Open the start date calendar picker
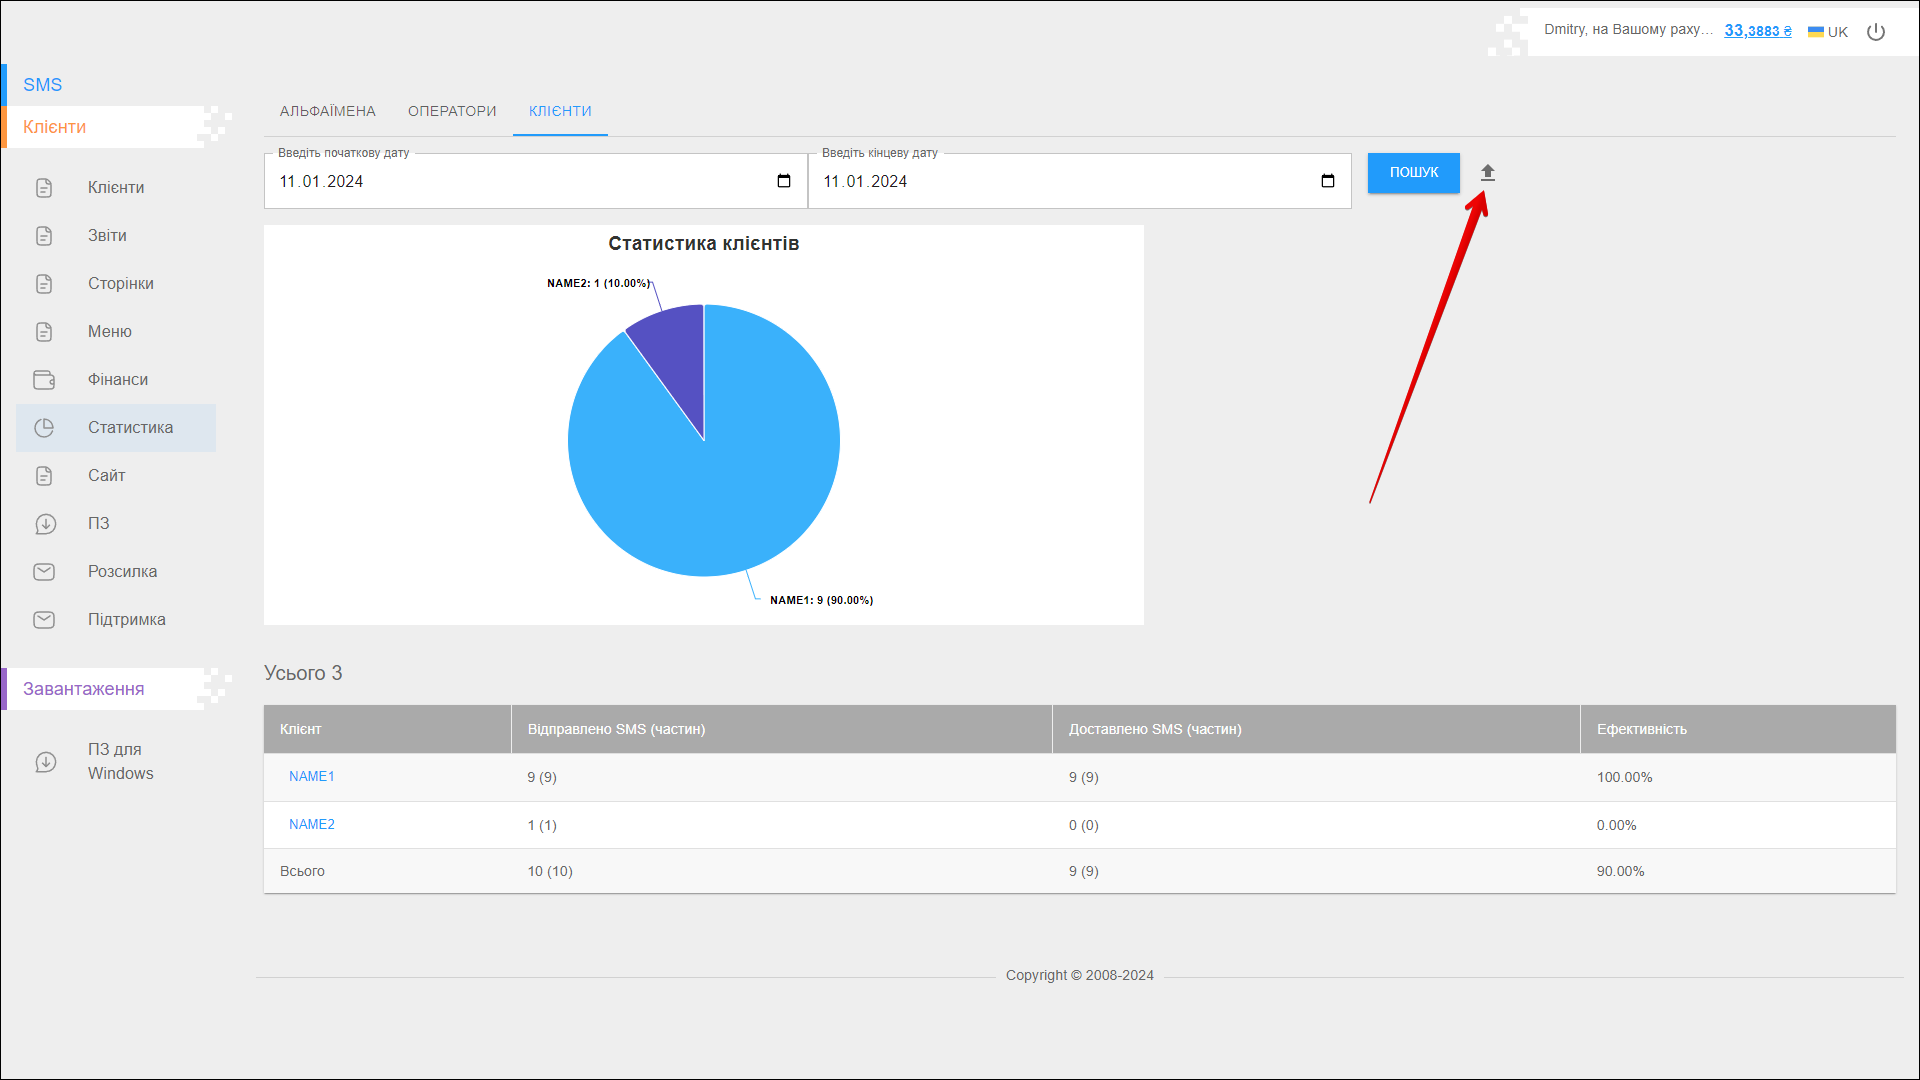1920x1080 pixels. 784,181
